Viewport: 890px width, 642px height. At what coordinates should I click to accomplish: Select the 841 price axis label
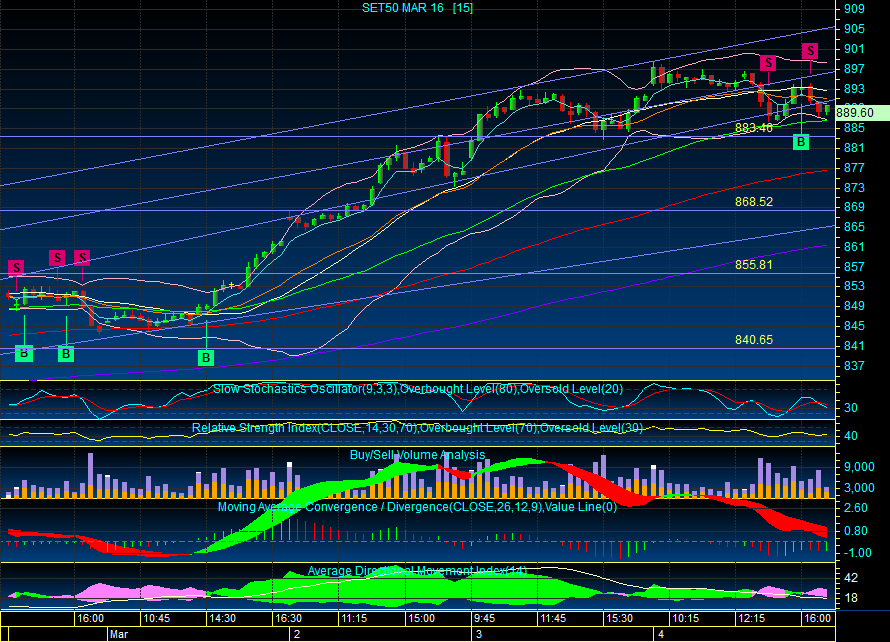(854, 346)
